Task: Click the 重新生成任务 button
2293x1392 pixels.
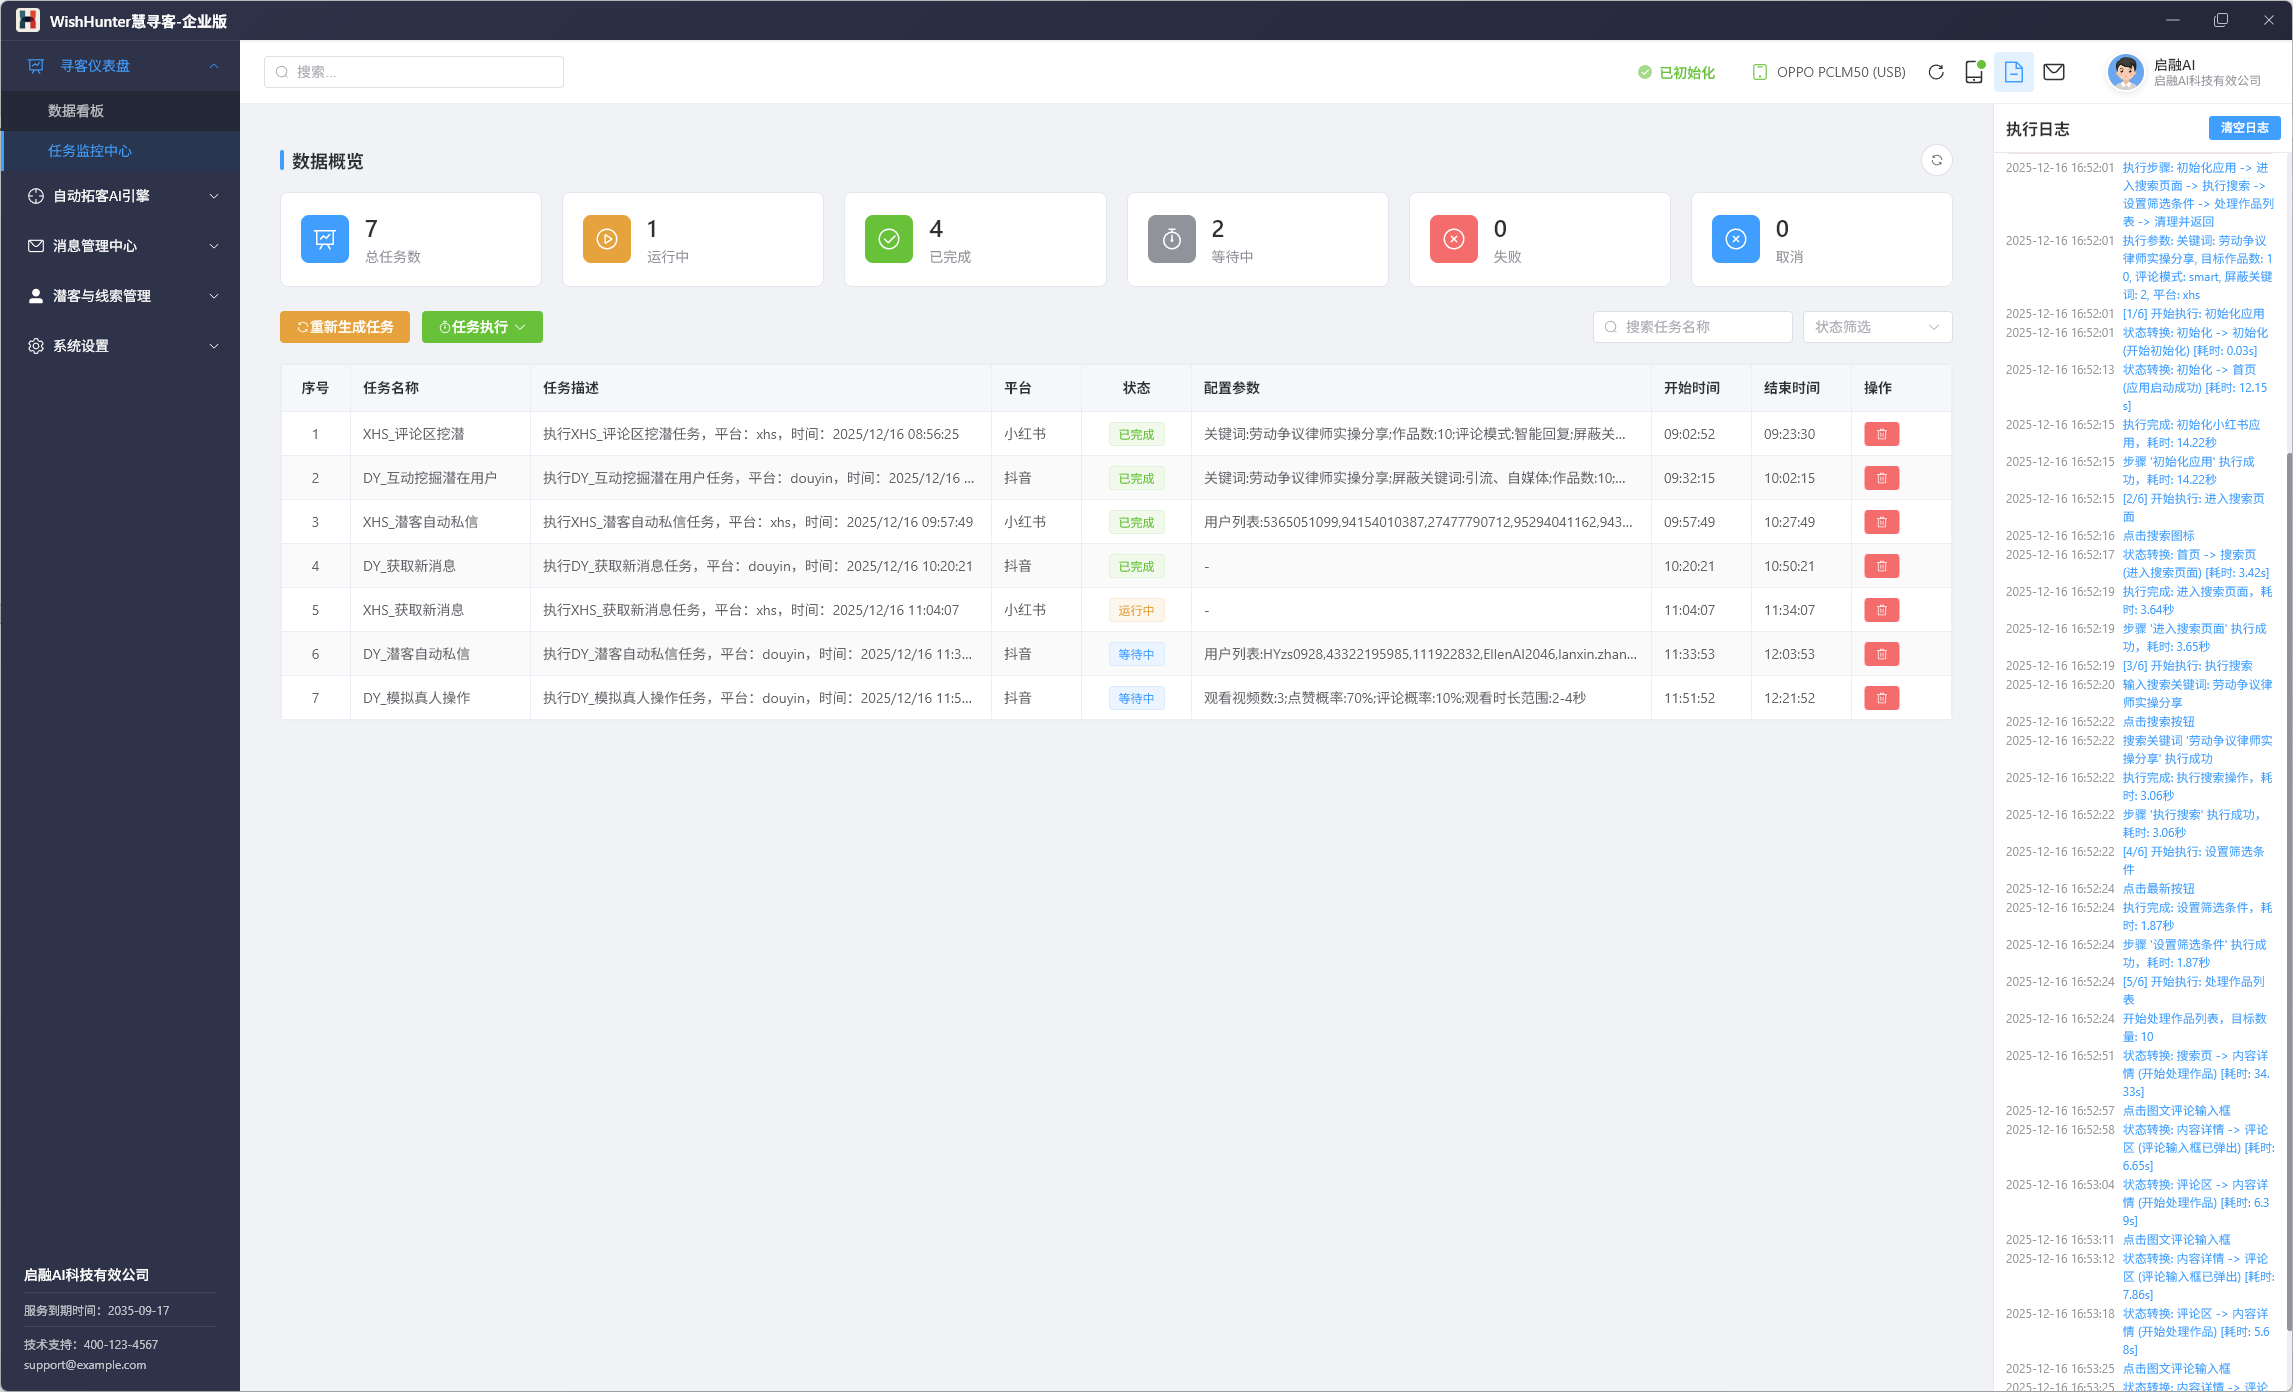Action: pos(345,327)
